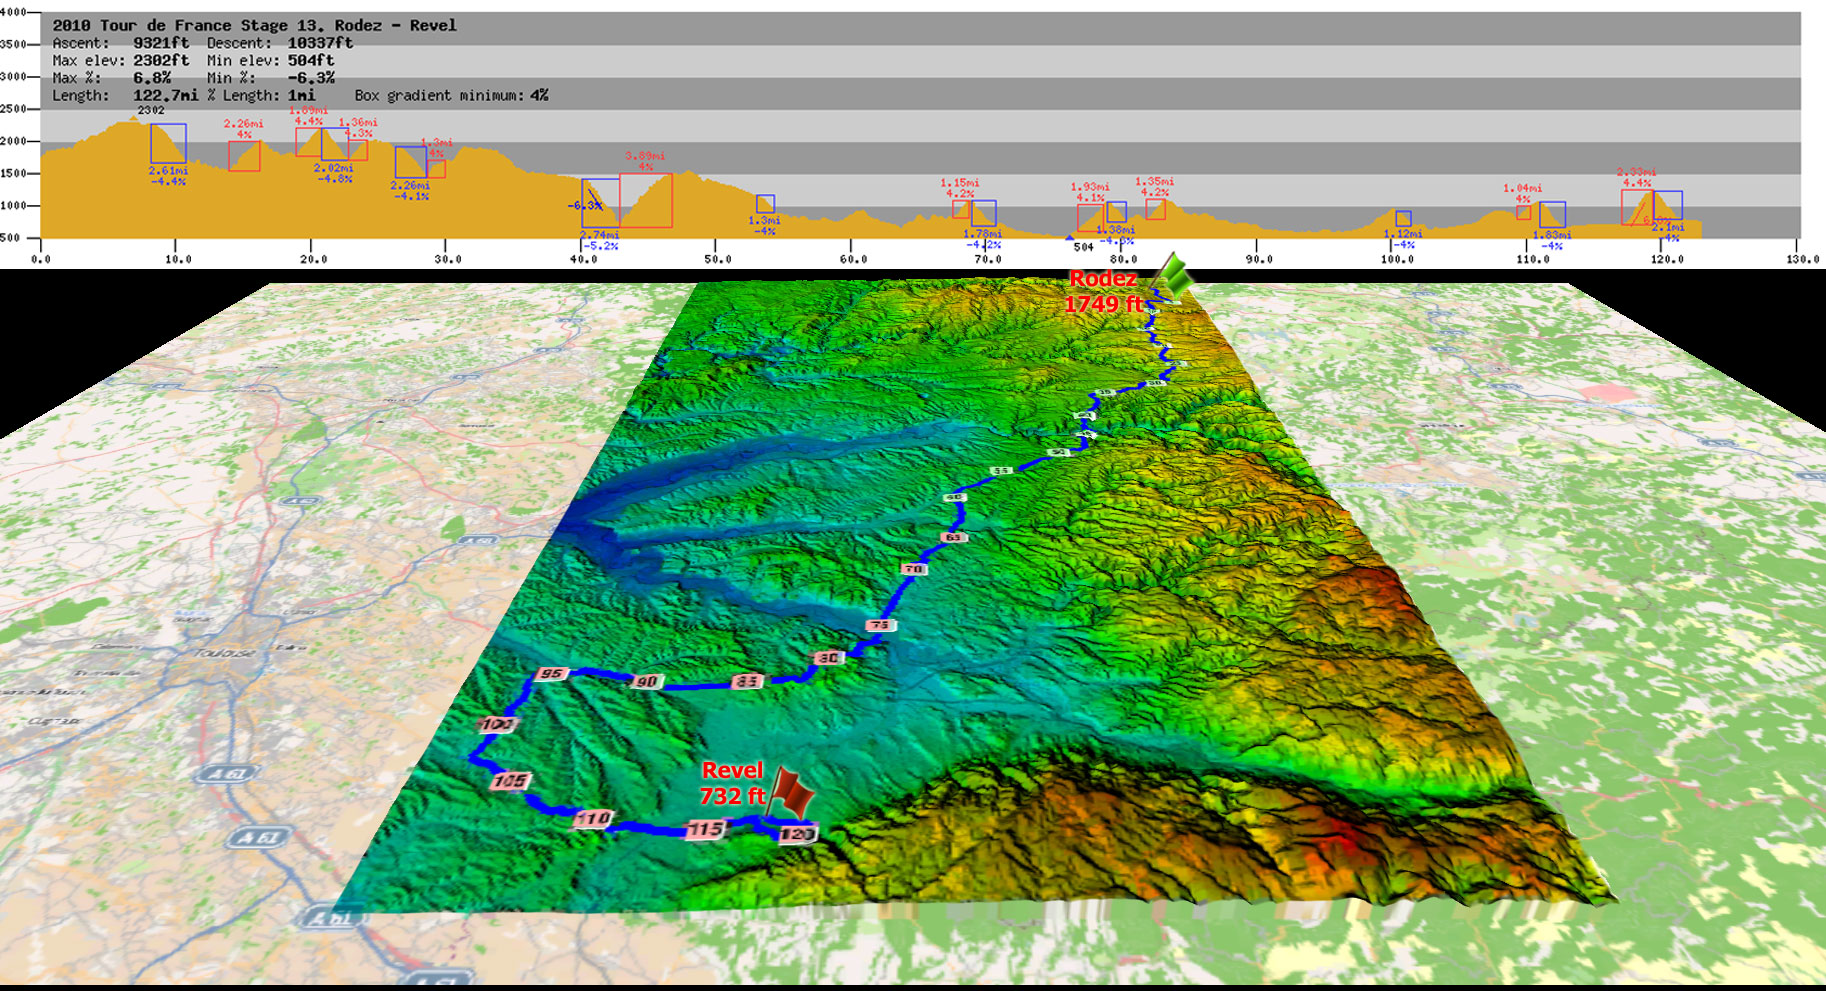Click the stage title text
Viewport: 1826px width, 991px height.
tap(254, 25)
